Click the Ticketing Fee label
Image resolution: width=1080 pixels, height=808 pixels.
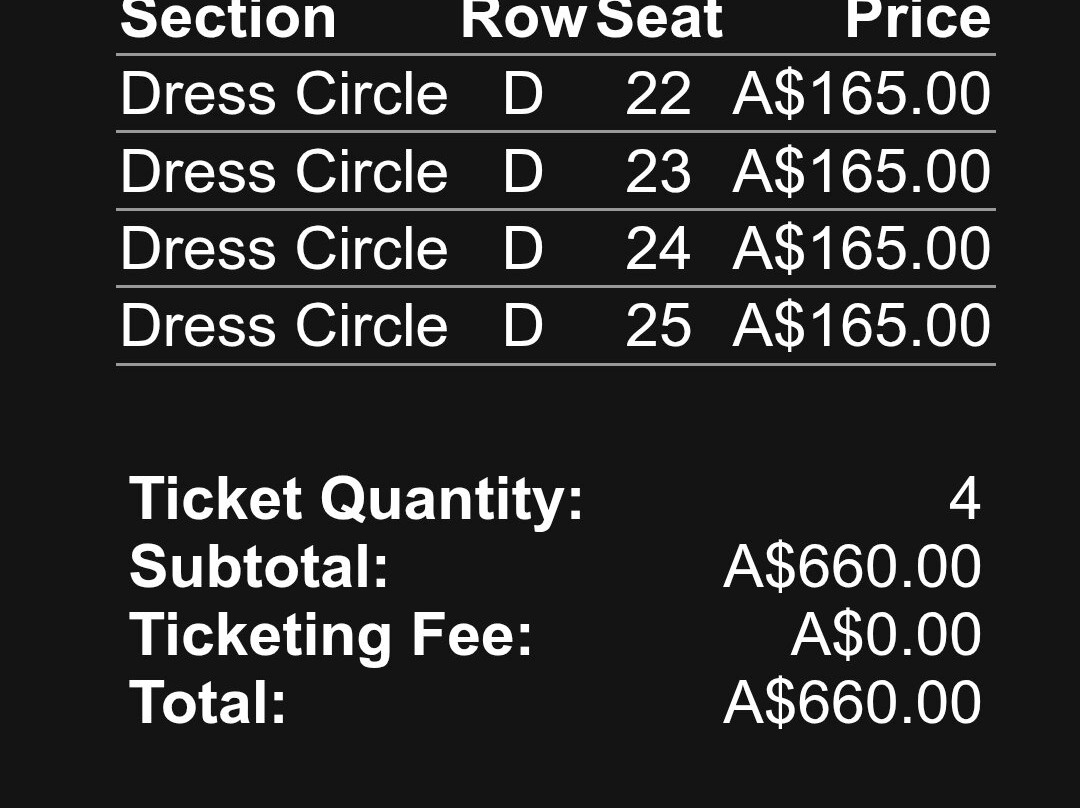coord(331,634)
